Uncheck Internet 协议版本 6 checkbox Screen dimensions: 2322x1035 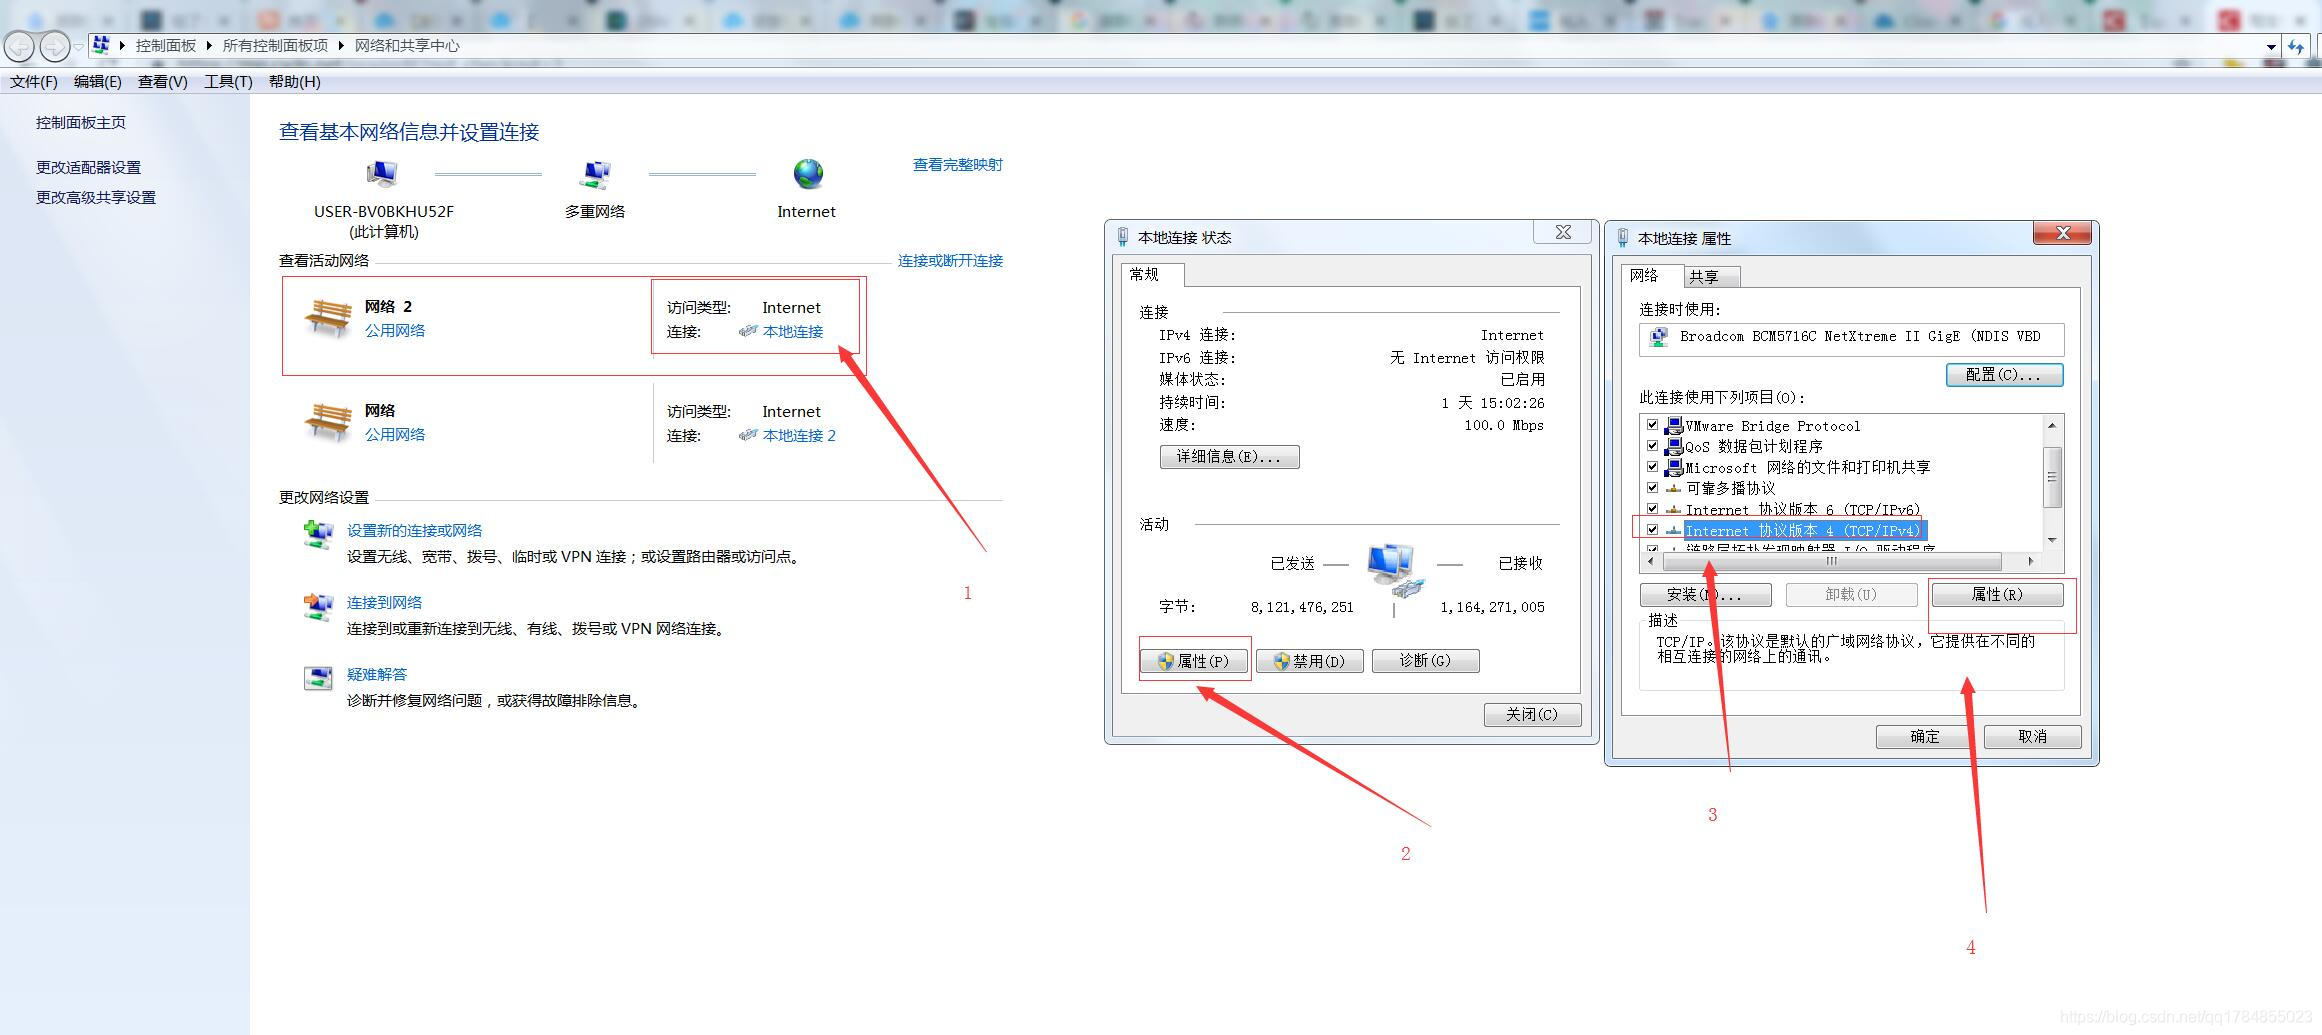point(1652,509)
